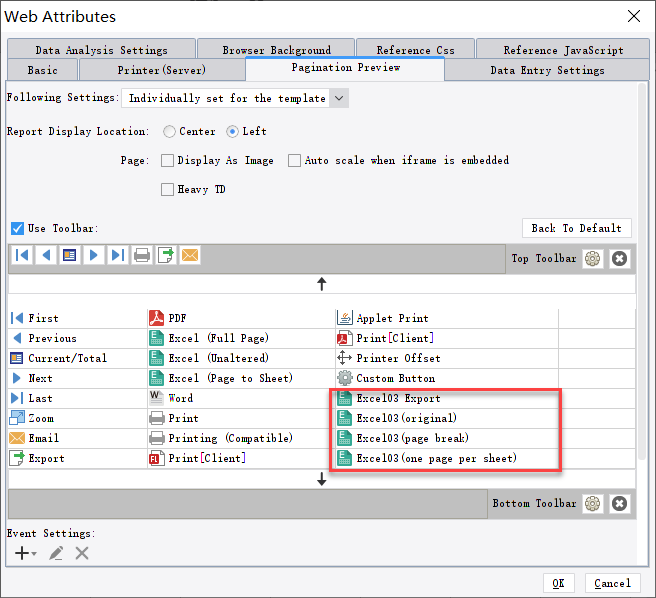
Task: Click the first page icon in Top Toolbar
Action: point(22,256)
